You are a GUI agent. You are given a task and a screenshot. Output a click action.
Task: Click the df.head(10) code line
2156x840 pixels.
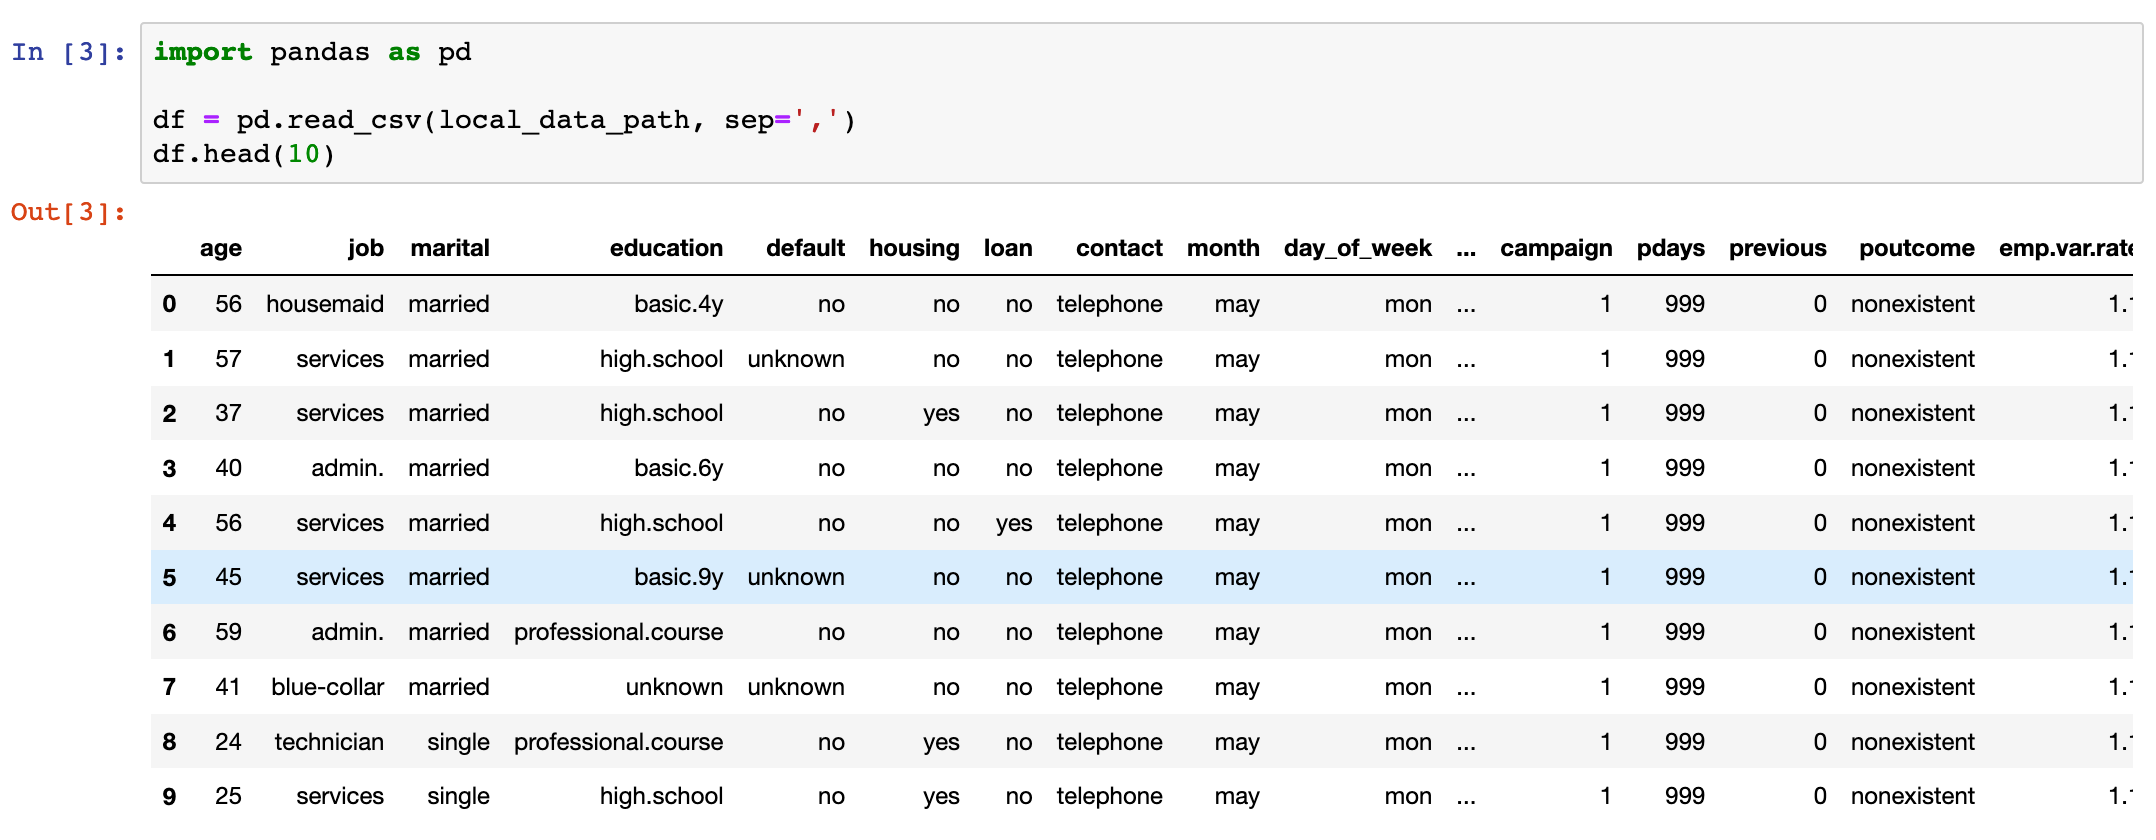click(244, 154)
